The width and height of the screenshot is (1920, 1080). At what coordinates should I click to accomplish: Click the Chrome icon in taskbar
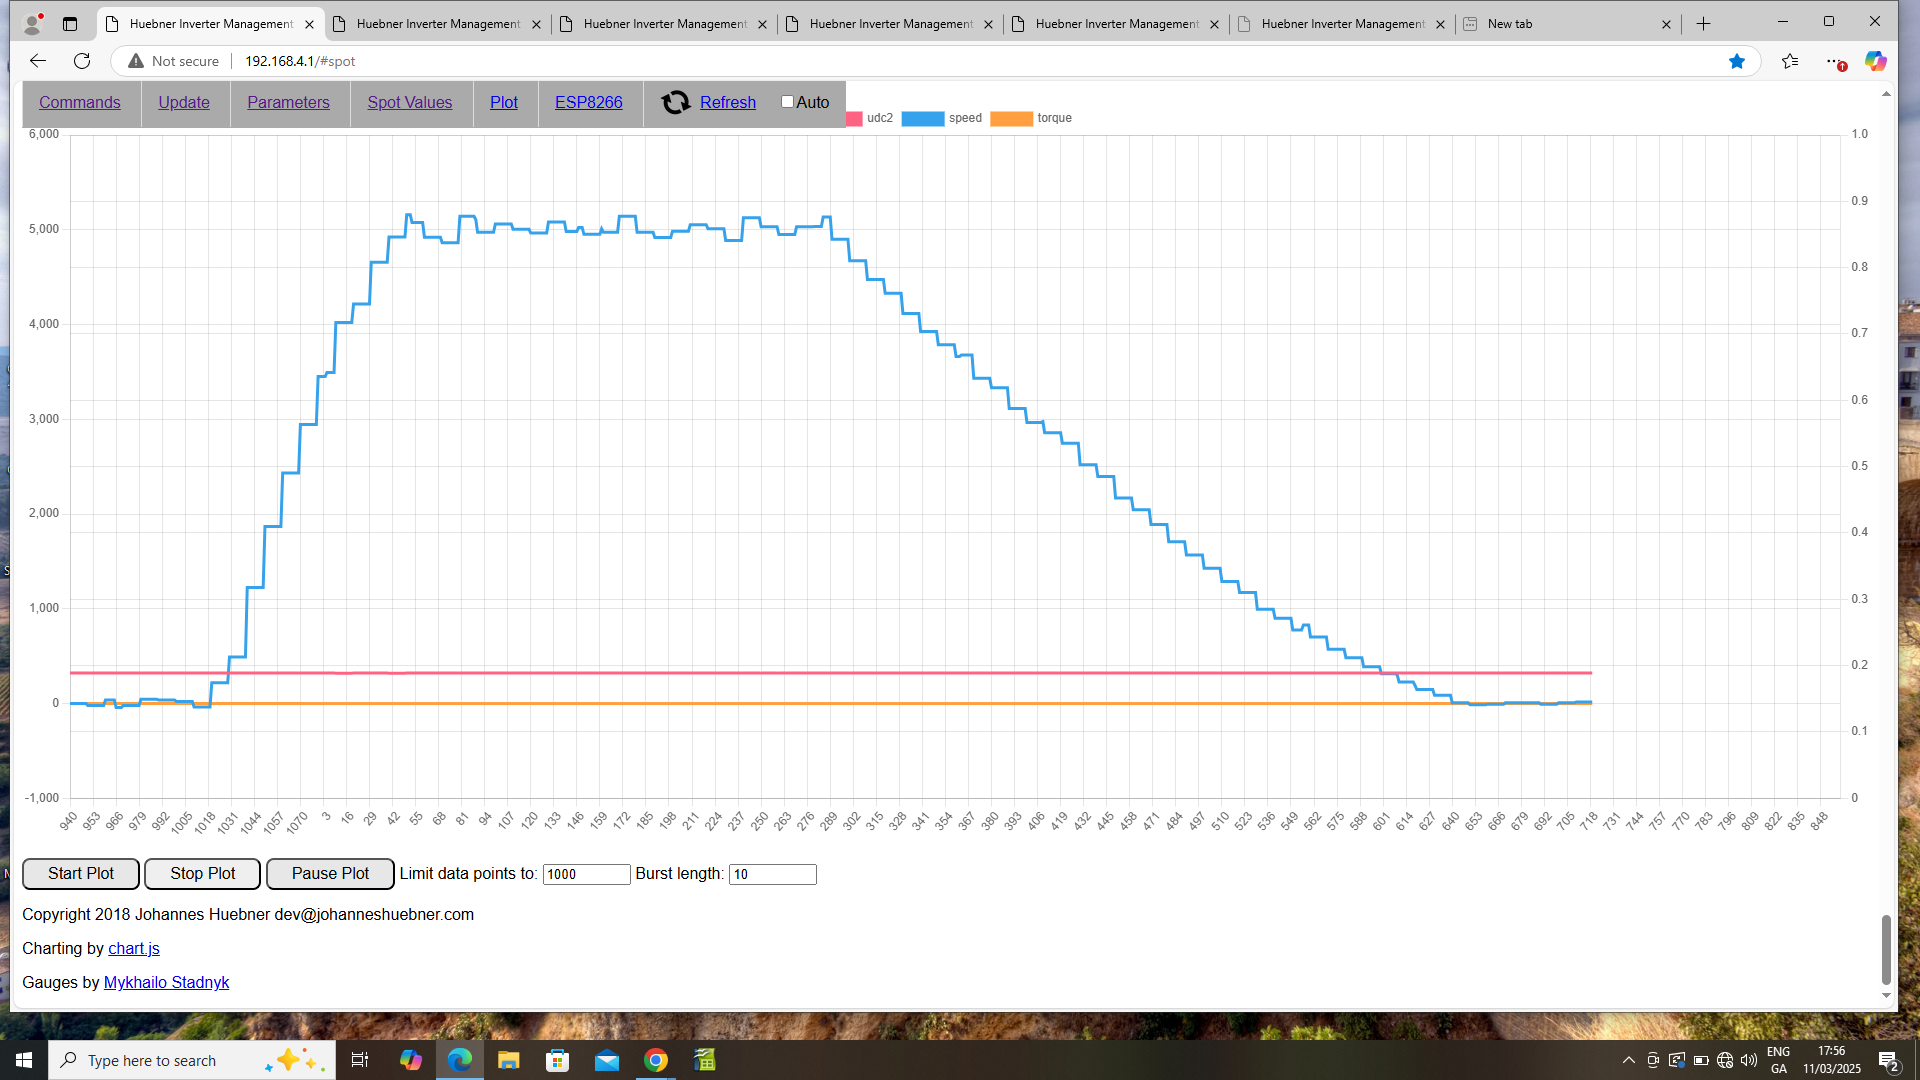click(656, 1060)
